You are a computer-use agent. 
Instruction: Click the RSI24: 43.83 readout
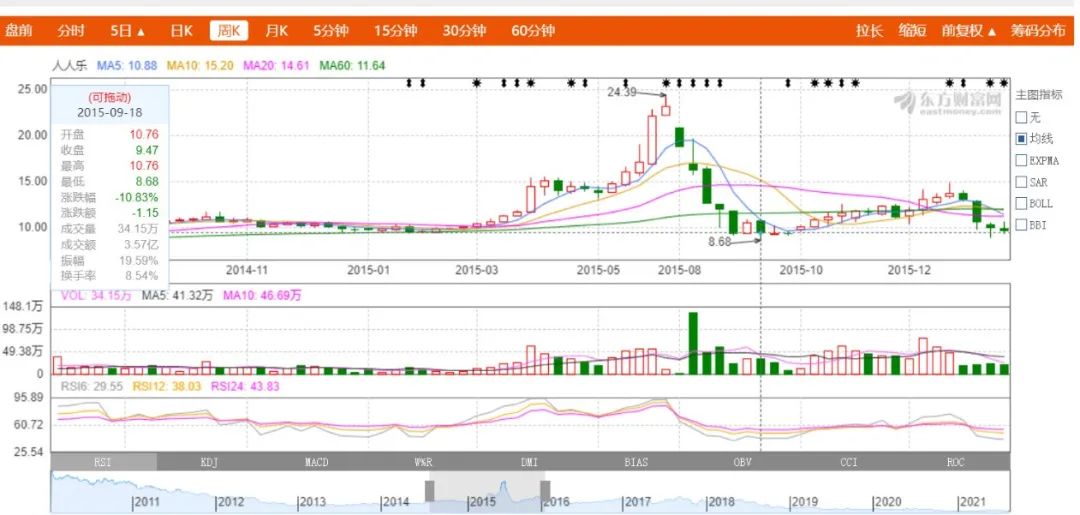[246, 387]
